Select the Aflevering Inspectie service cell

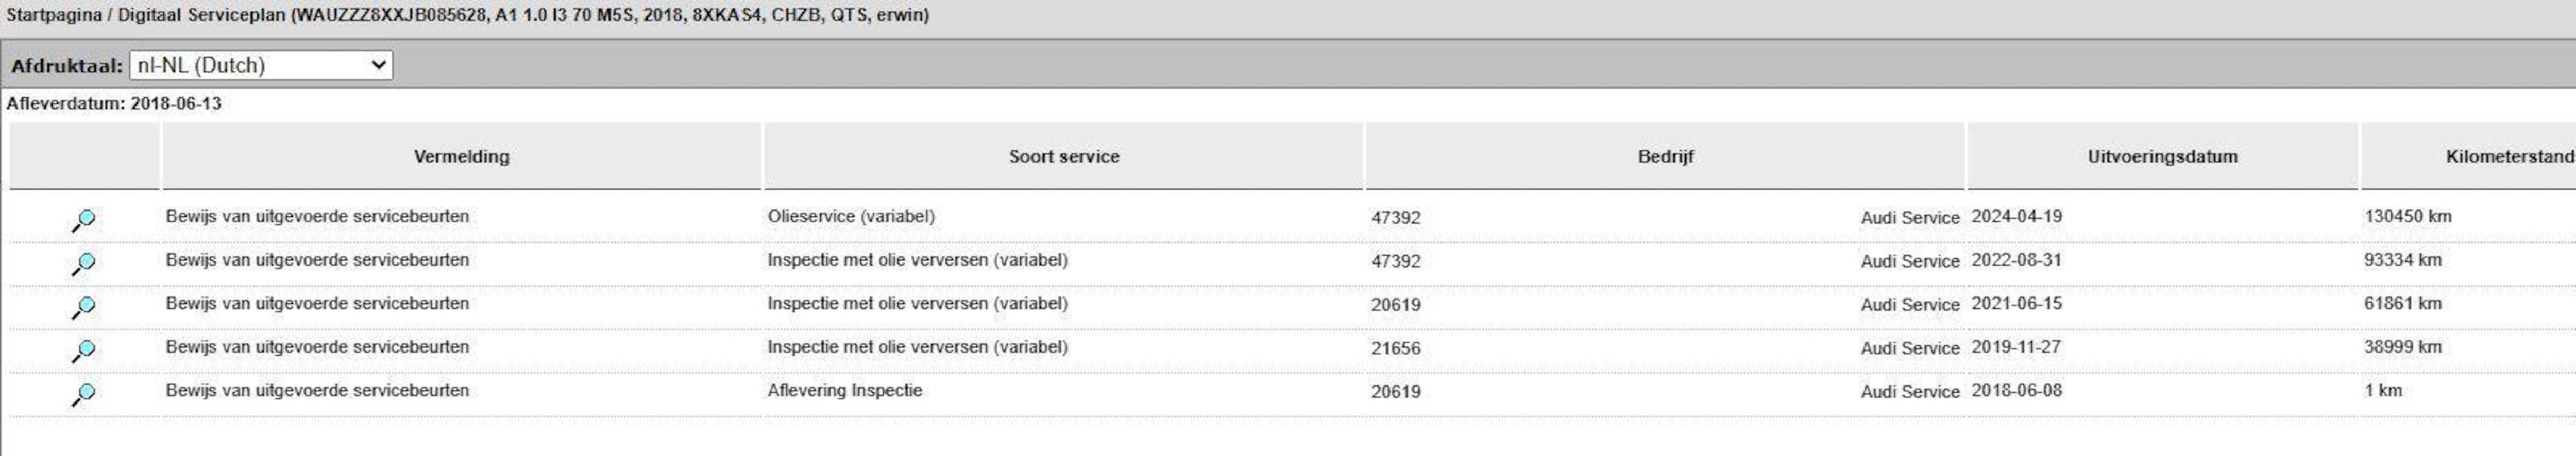pyautogui.click(x=844, y=390)
